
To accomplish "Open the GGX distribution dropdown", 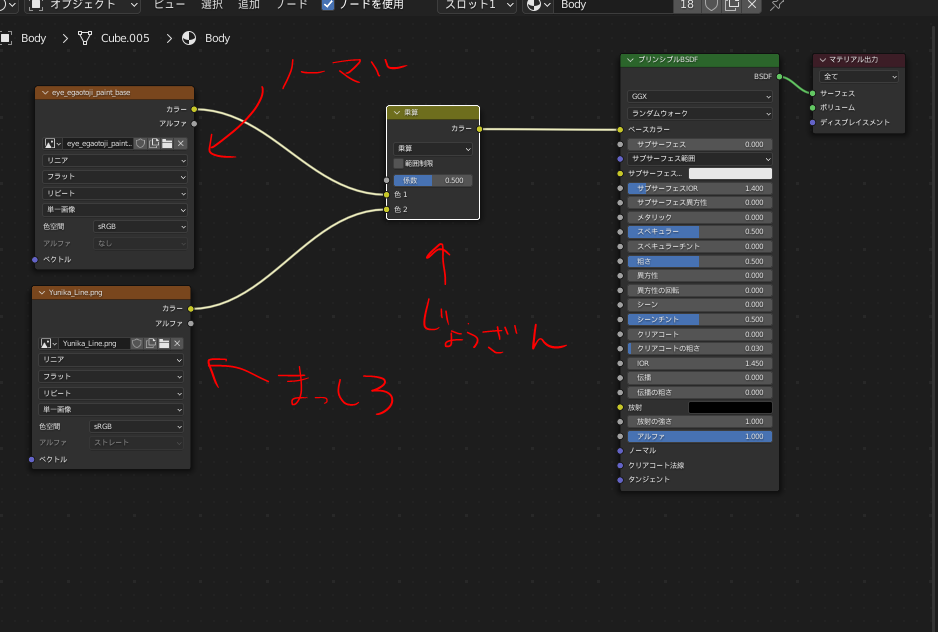I will (699, 97).
